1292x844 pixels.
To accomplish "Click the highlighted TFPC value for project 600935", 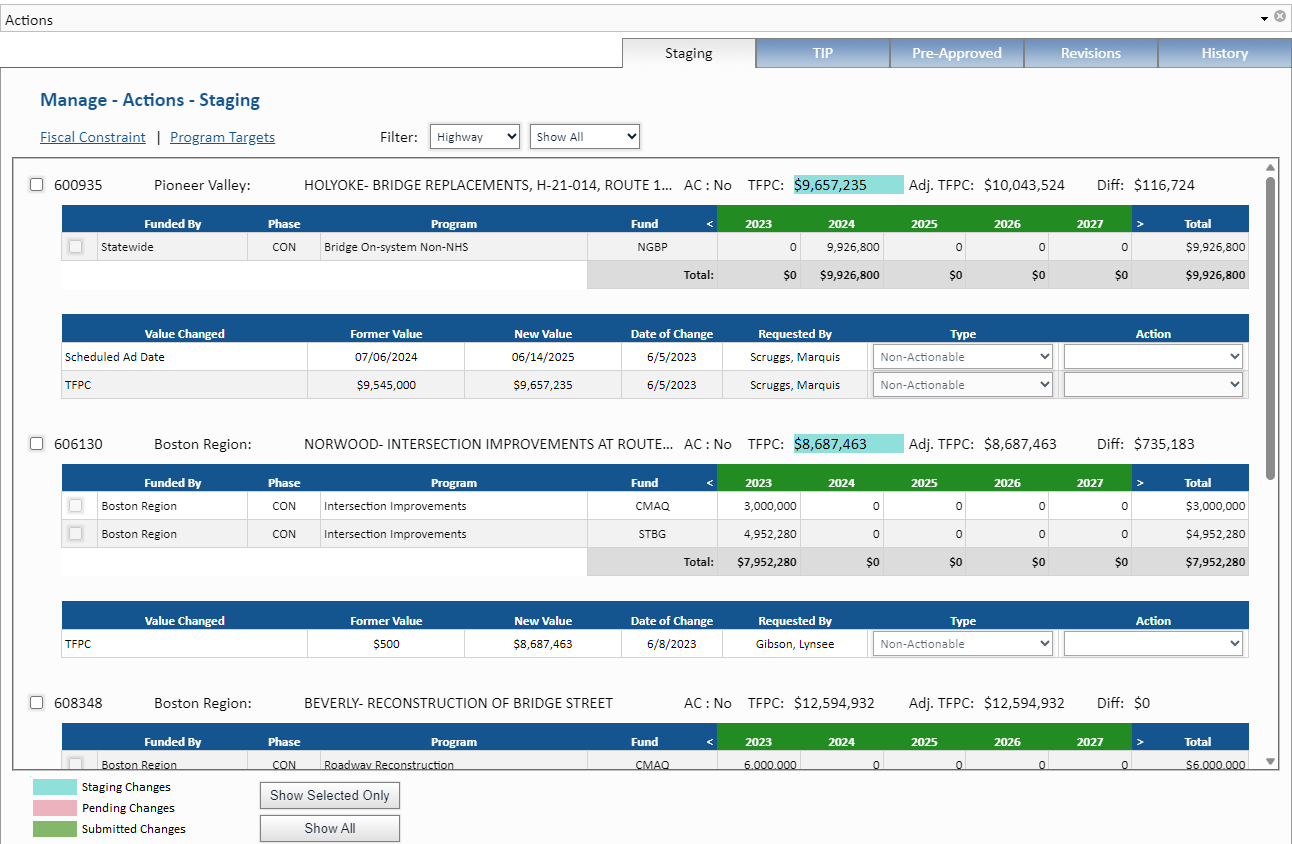I will [x=849, y=184].
